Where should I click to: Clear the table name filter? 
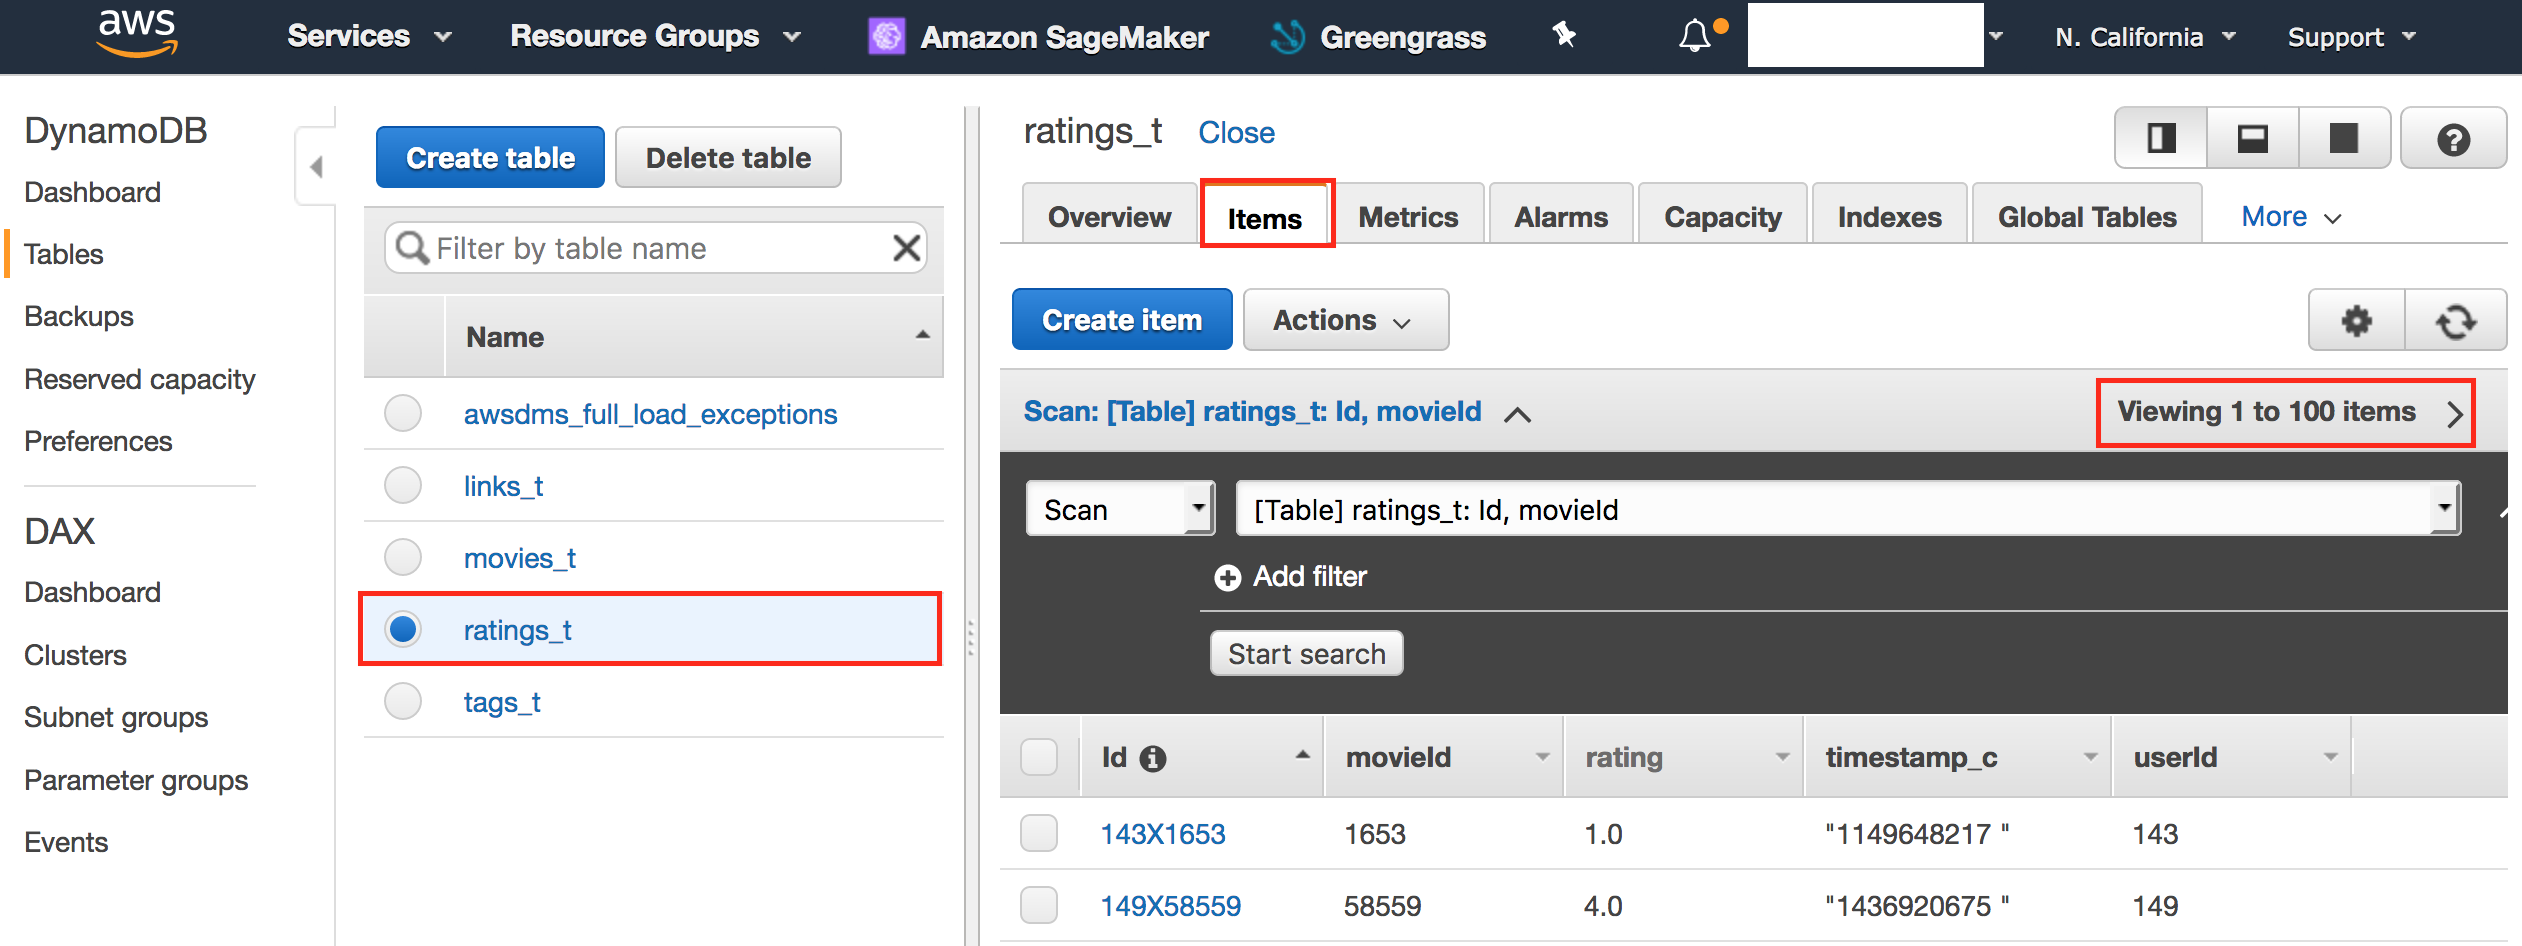click(x=906, y=247)
